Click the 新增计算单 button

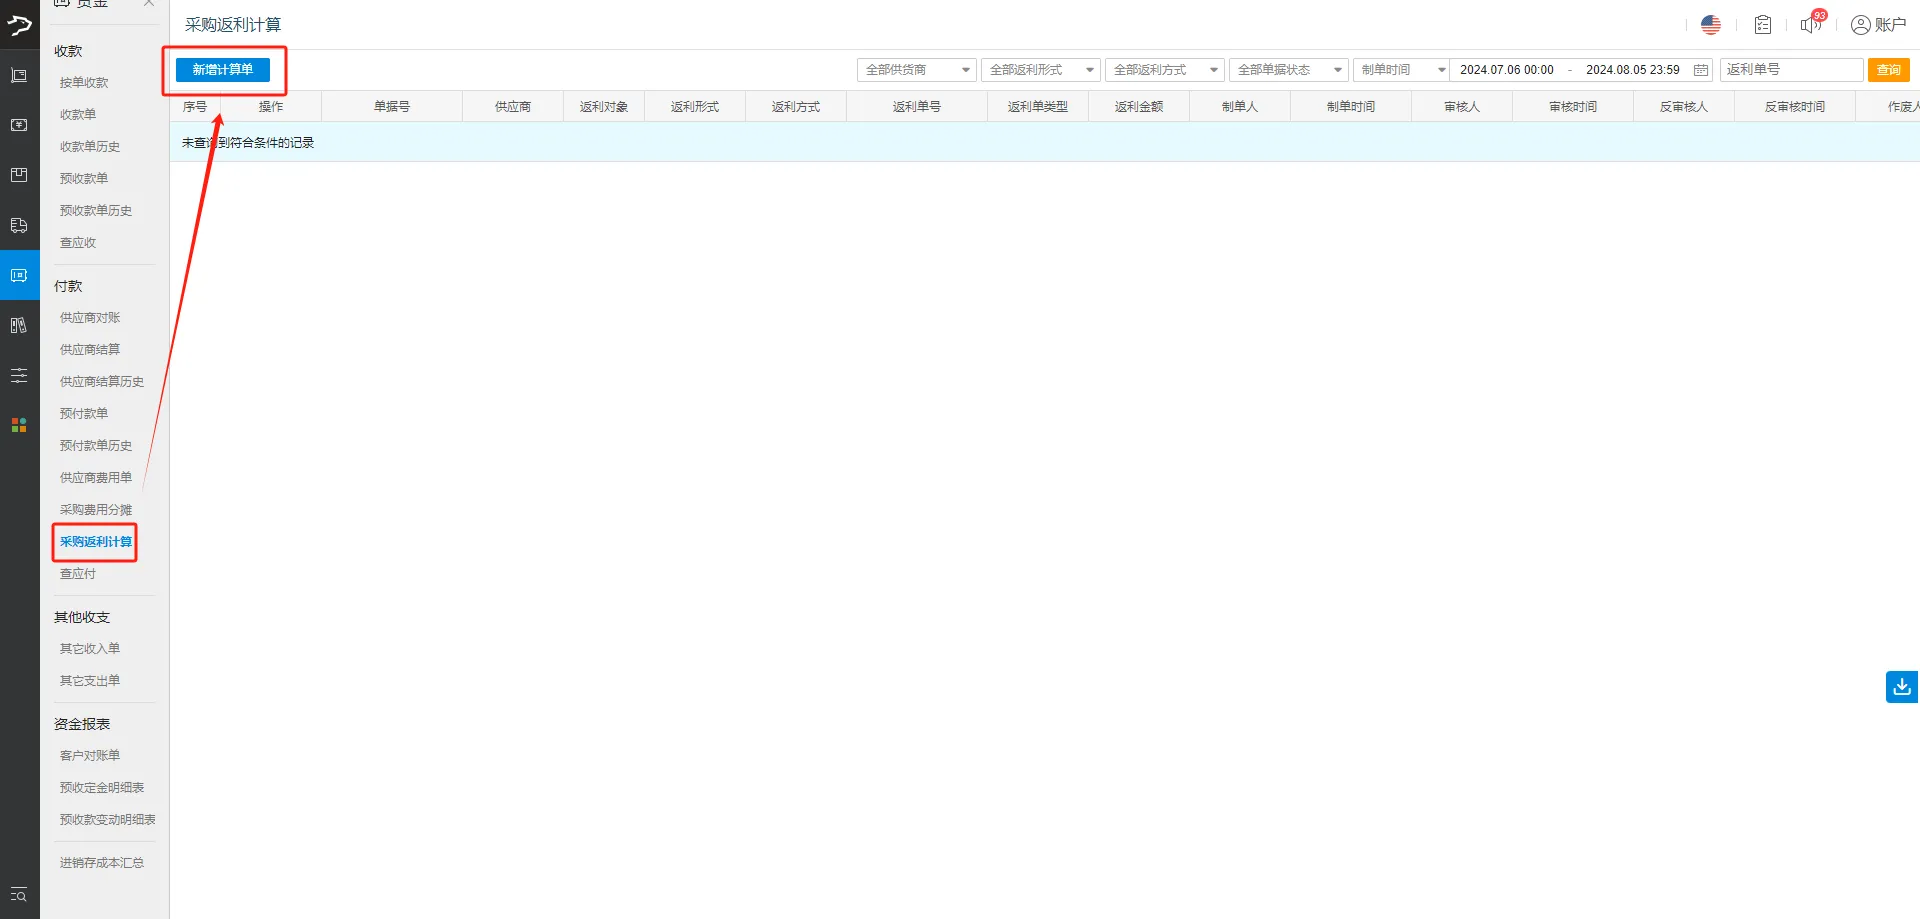point(223,70)
